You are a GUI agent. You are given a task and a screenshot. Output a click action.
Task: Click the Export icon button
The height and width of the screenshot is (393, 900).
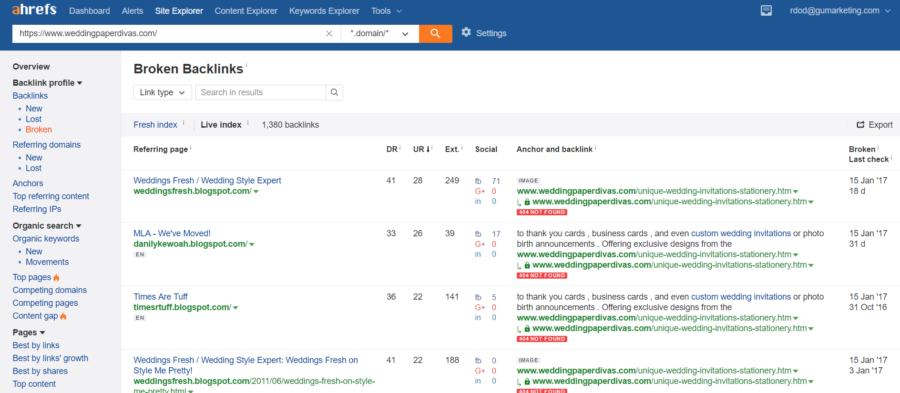[x=860, y=124]
